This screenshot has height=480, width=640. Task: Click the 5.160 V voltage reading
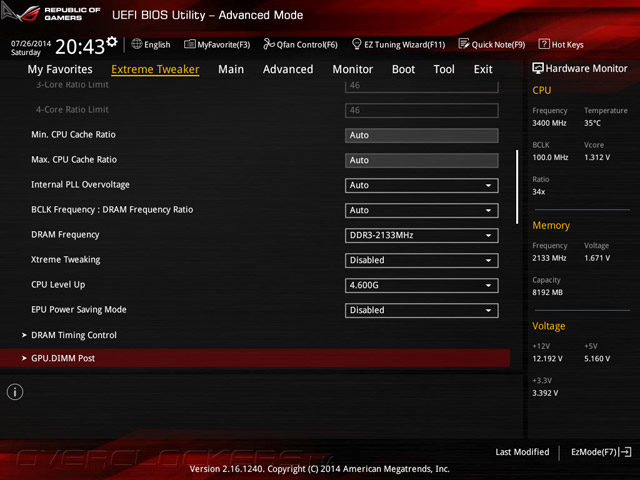(x=597, y=358)
